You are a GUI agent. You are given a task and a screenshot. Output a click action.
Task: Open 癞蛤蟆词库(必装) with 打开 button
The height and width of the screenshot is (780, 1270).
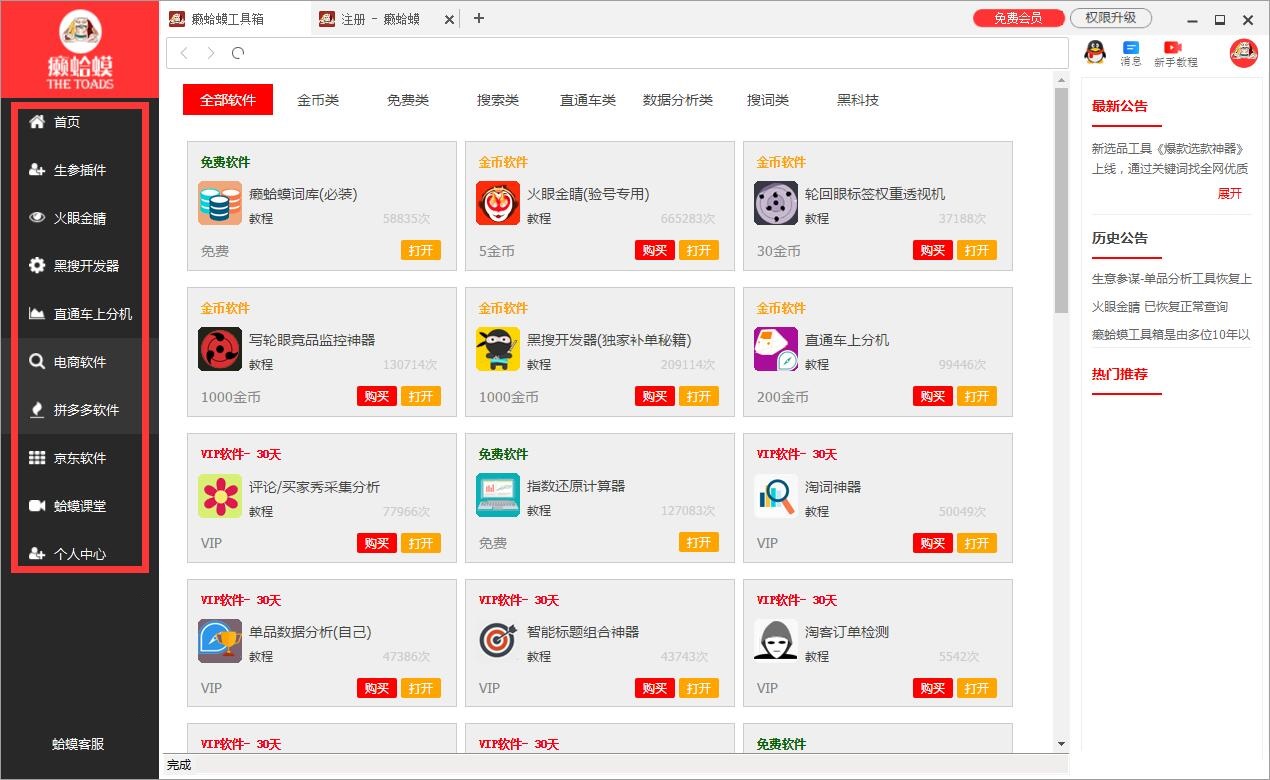[421, 251]
